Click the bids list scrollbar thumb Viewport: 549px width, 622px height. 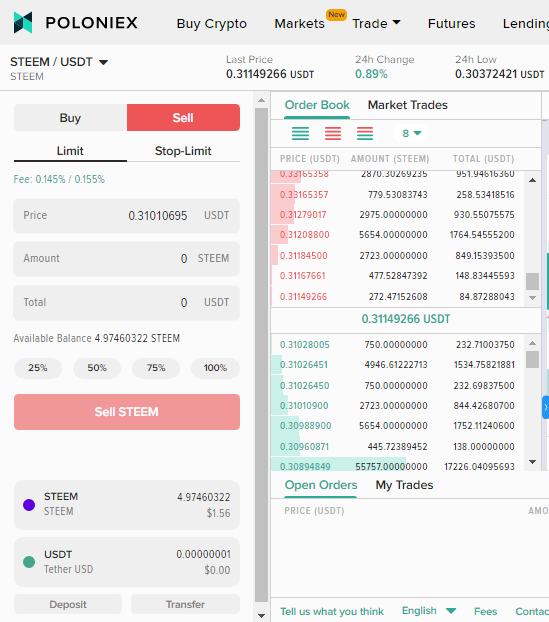coord(532,359)
